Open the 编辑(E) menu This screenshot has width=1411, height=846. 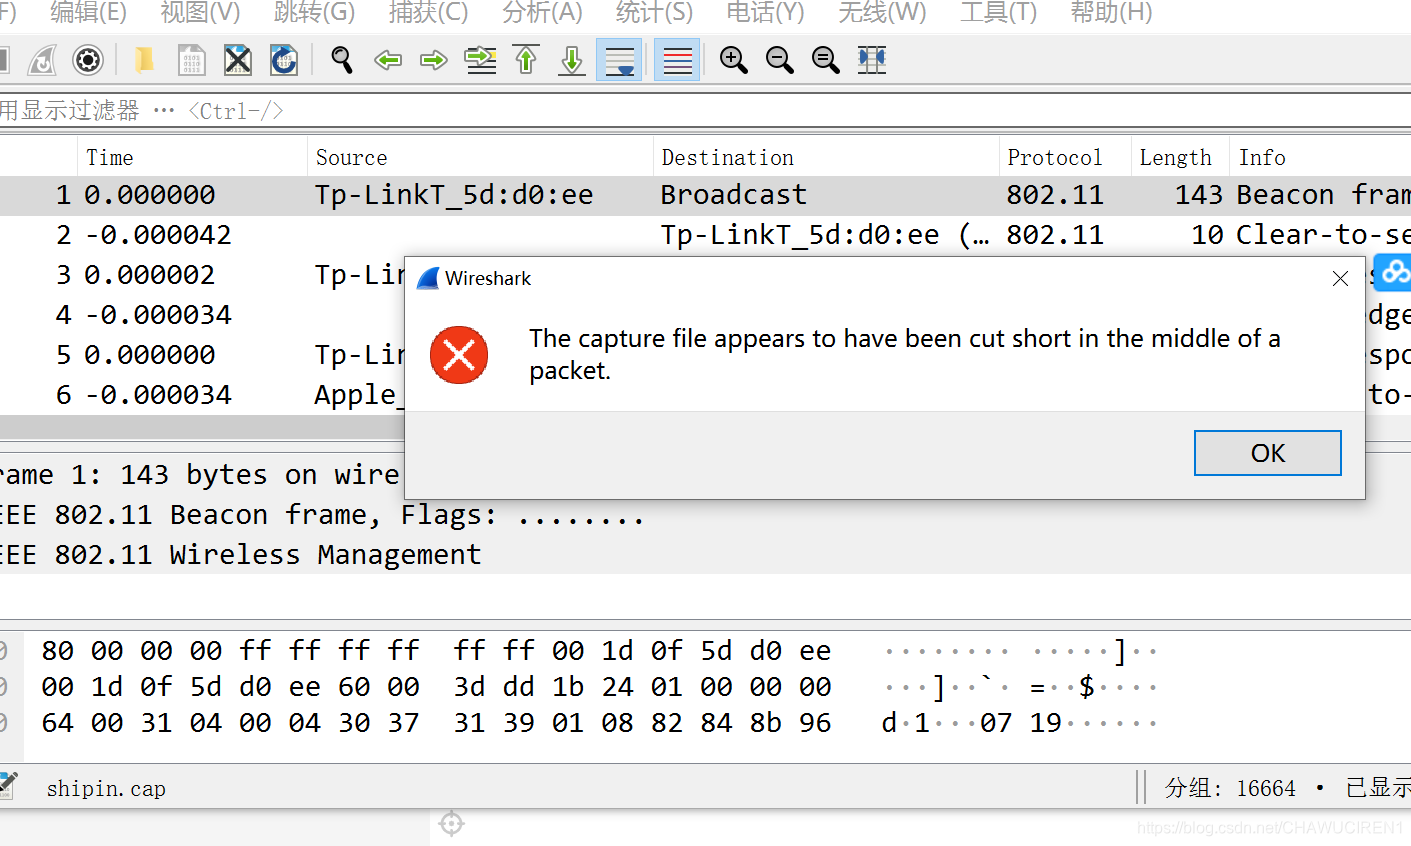(x=88, y=13)
